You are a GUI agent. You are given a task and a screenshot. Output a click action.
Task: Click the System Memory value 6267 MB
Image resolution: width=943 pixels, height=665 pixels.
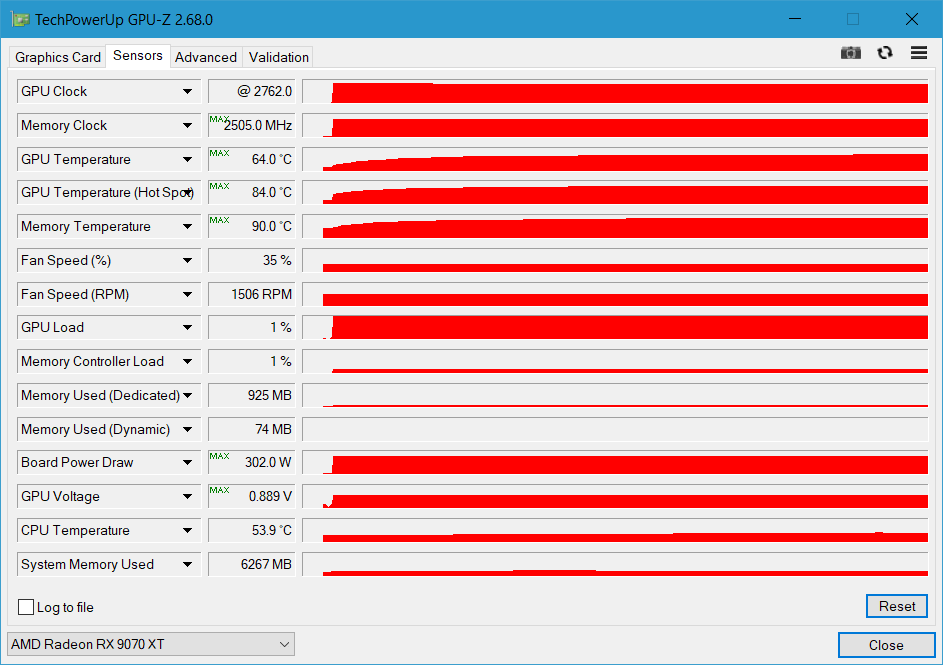point(252,564)
